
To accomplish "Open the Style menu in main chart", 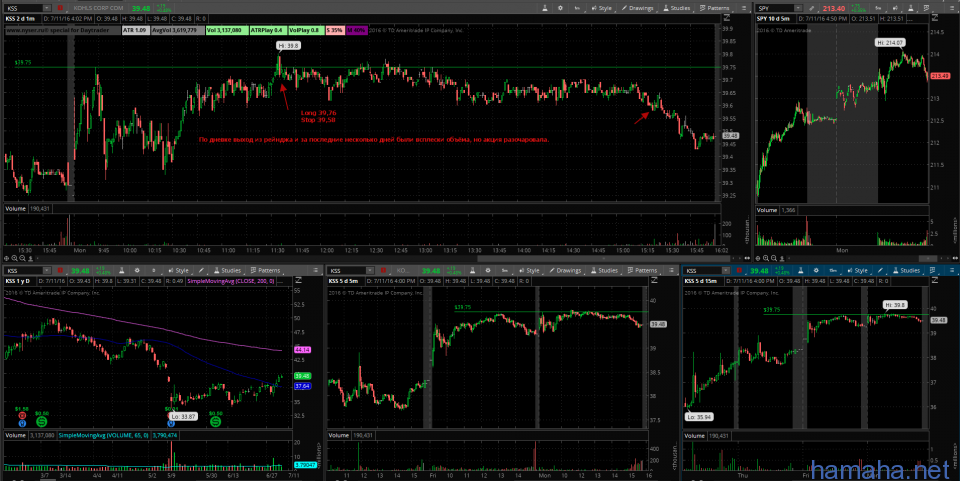I will click(x=602, y=8).
